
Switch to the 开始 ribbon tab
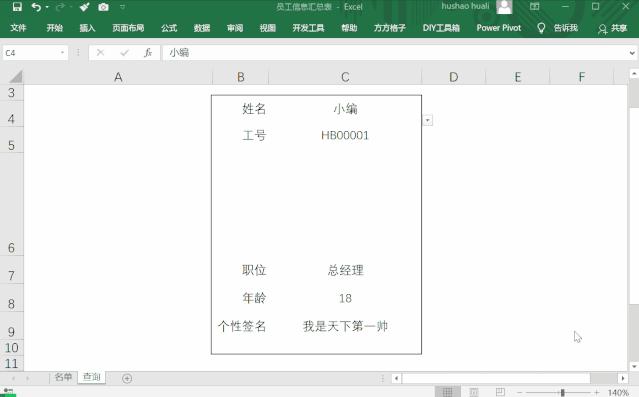pyautogui.click(x=54, y=28)
